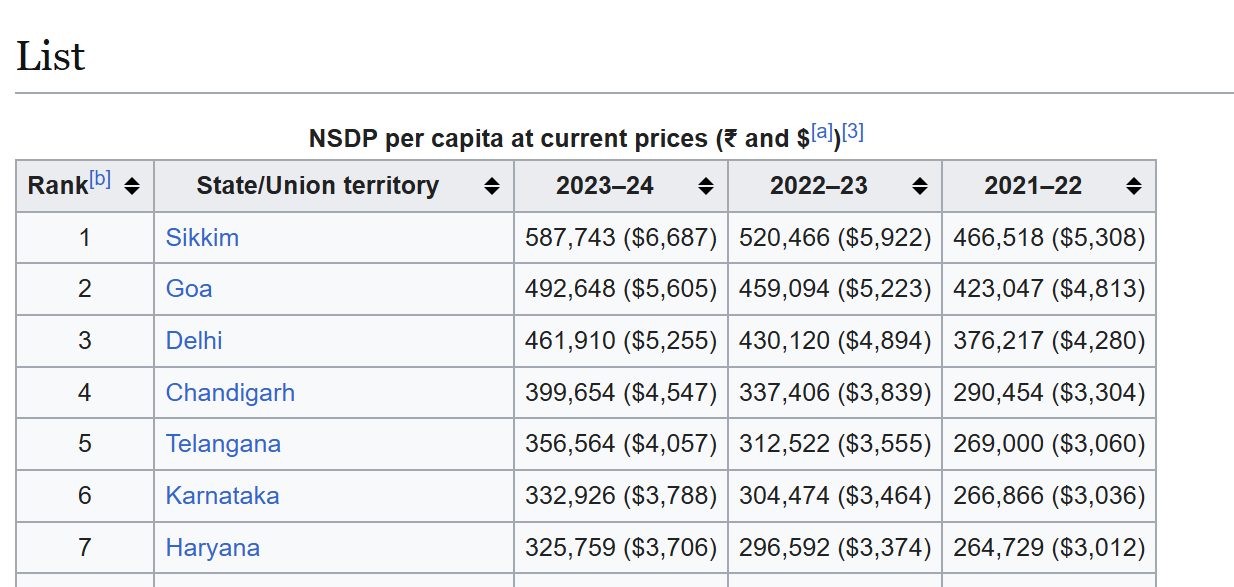The height and width of the screenshot is (587, 1234).
Task: Click State/Union territory sort arrows
Action: click(x=491, y=186)
